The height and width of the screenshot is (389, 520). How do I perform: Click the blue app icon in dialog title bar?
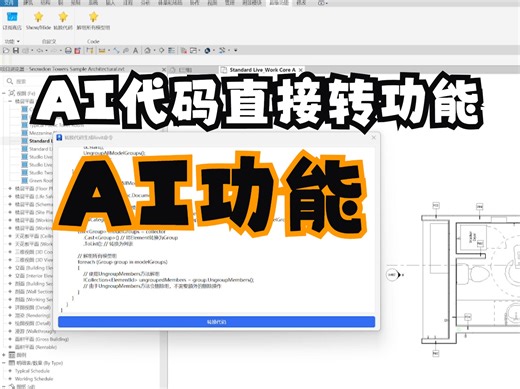click(59, 137)
